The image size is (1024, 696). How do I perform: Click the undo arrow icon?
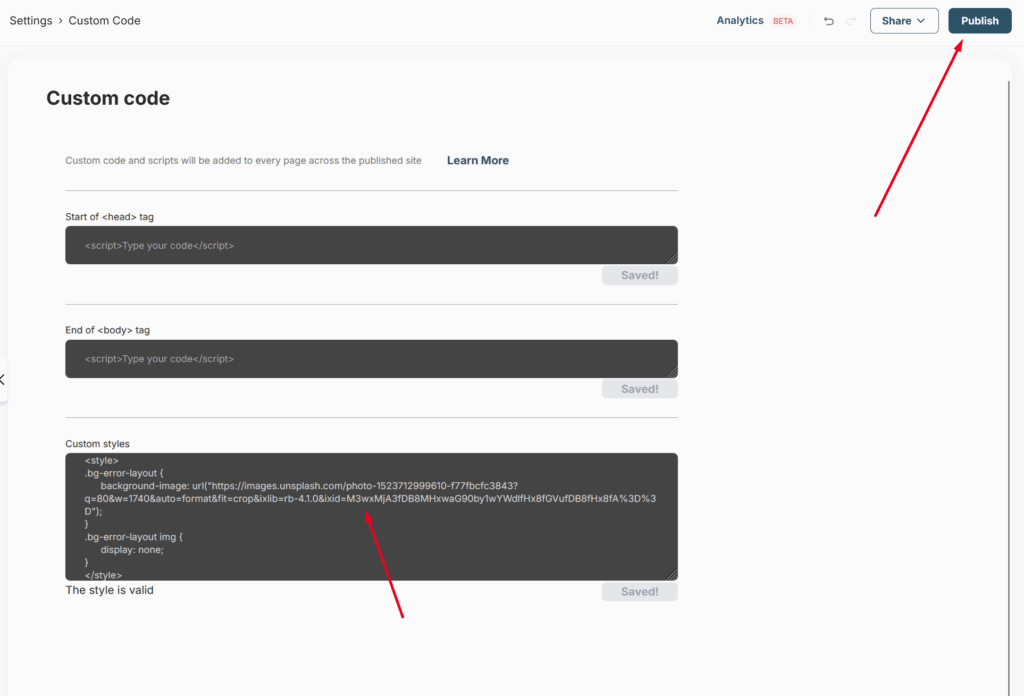click(x=829, y=21)
